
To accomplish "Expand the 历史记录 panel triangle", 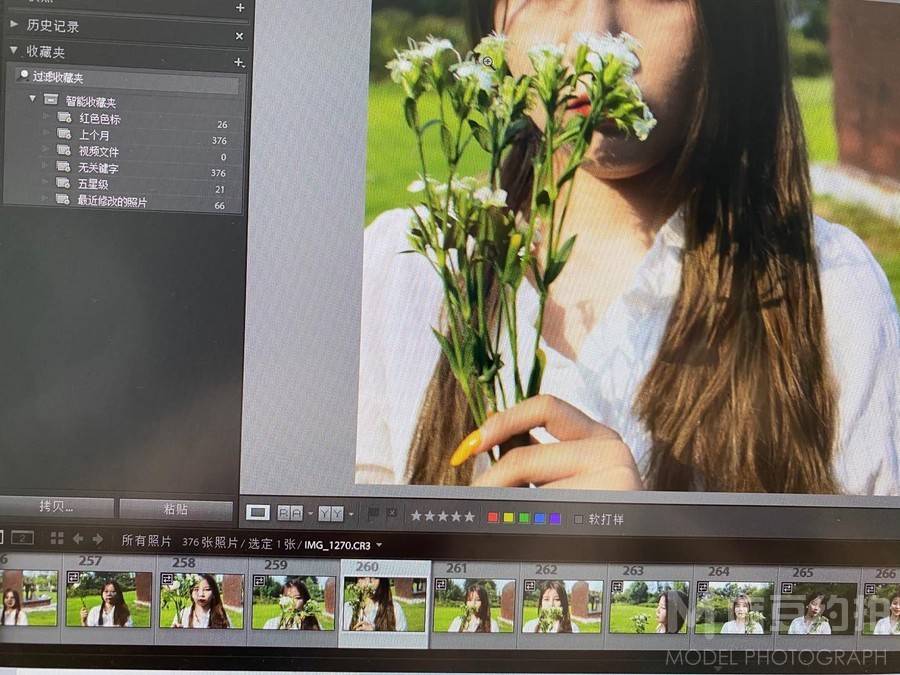I will coord(14,24).
